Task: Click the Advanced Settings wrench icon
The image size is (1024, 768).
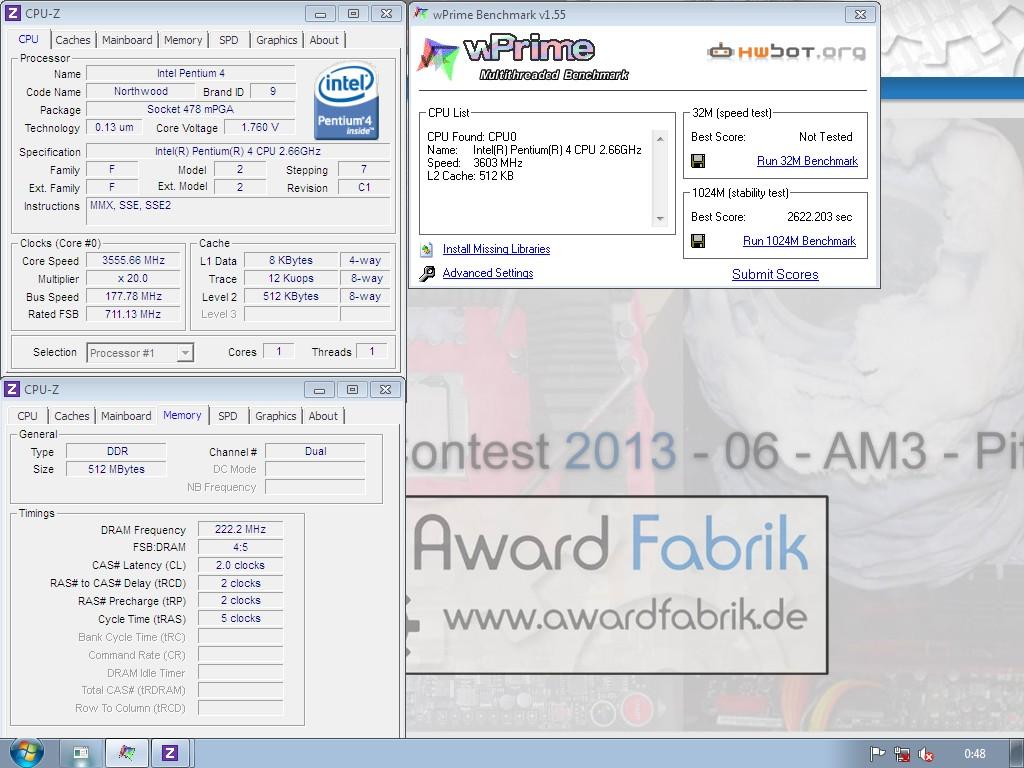Action: coord(427,273)
